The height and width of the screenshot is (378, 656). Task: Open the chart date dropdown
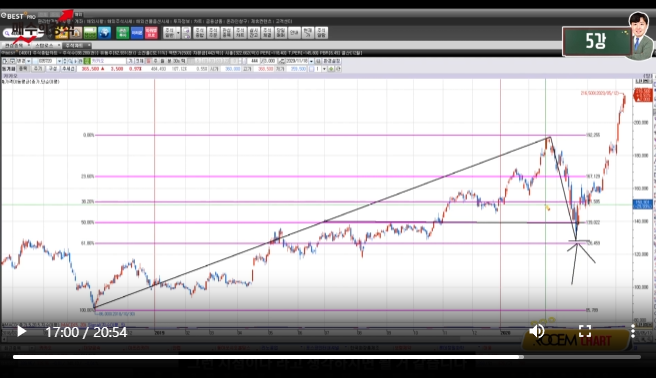311,61
